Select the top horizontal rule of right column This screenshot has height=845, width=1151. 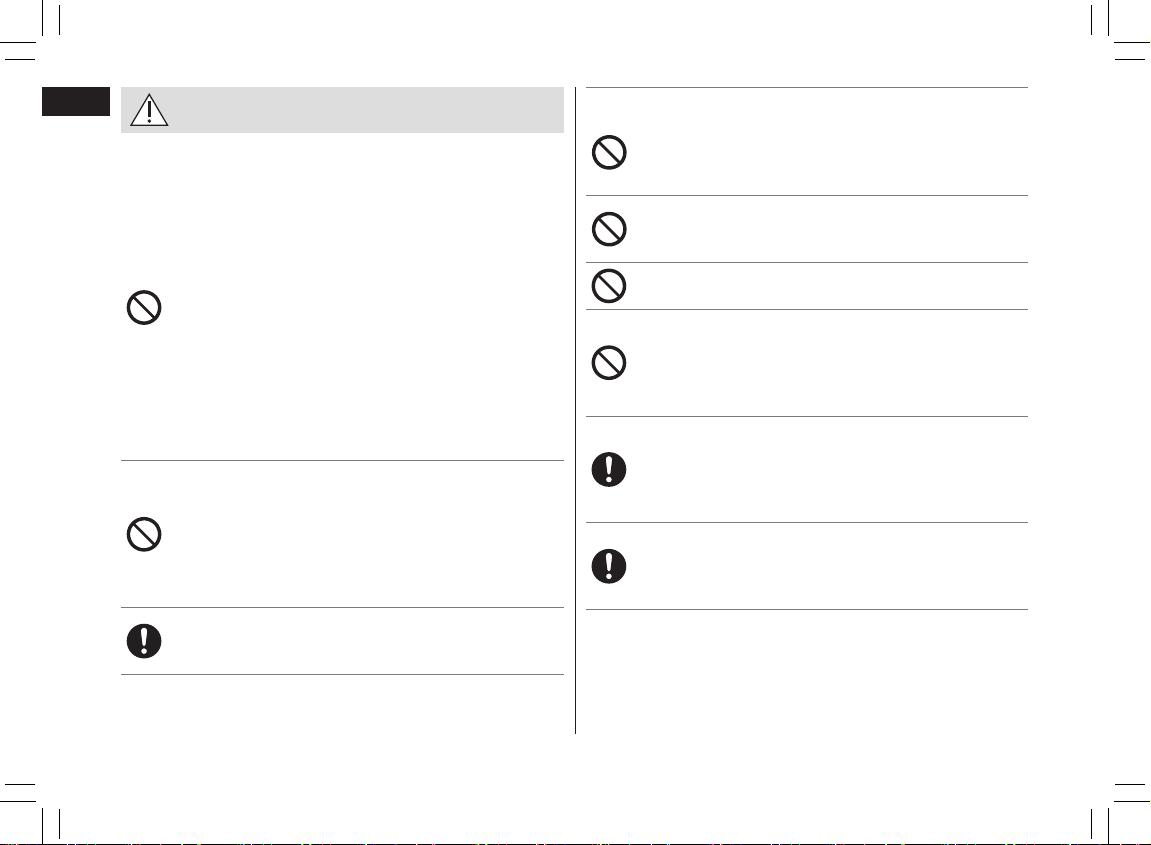tap(807, 87)
